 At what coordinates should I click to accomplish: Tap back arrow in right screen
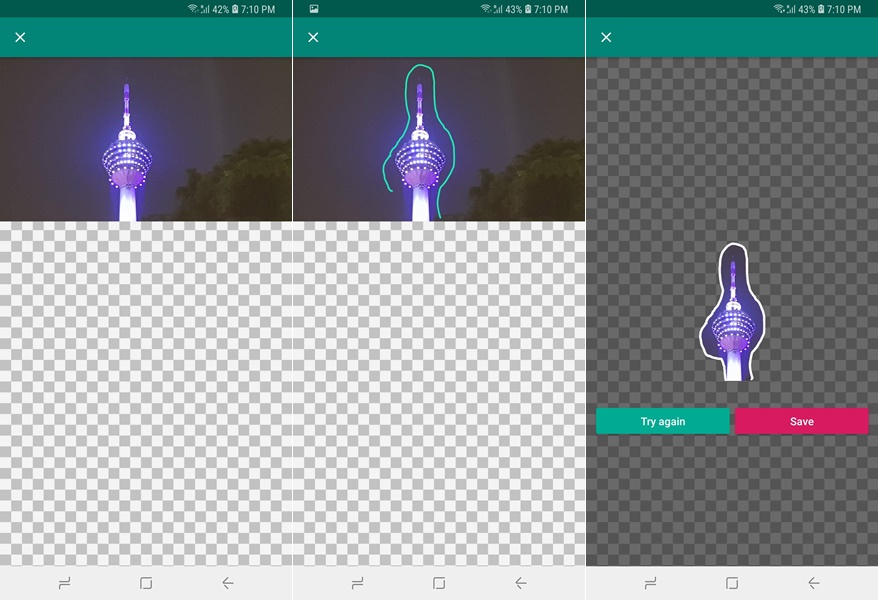[814, 583]
